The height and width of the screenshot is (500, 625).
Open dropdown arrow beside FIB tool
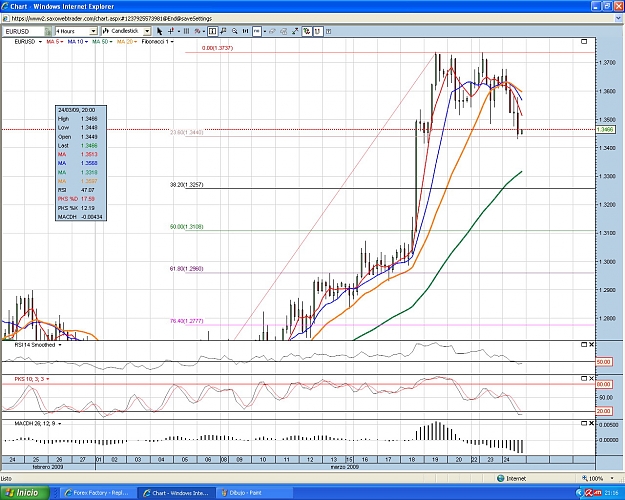(x=263, y=31)
